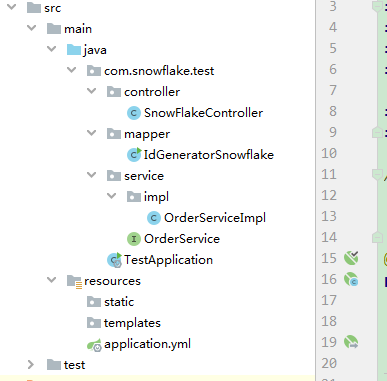This screenshot has width=387, height=381.
Task: Select the controller package label
Action: [152, 92]
